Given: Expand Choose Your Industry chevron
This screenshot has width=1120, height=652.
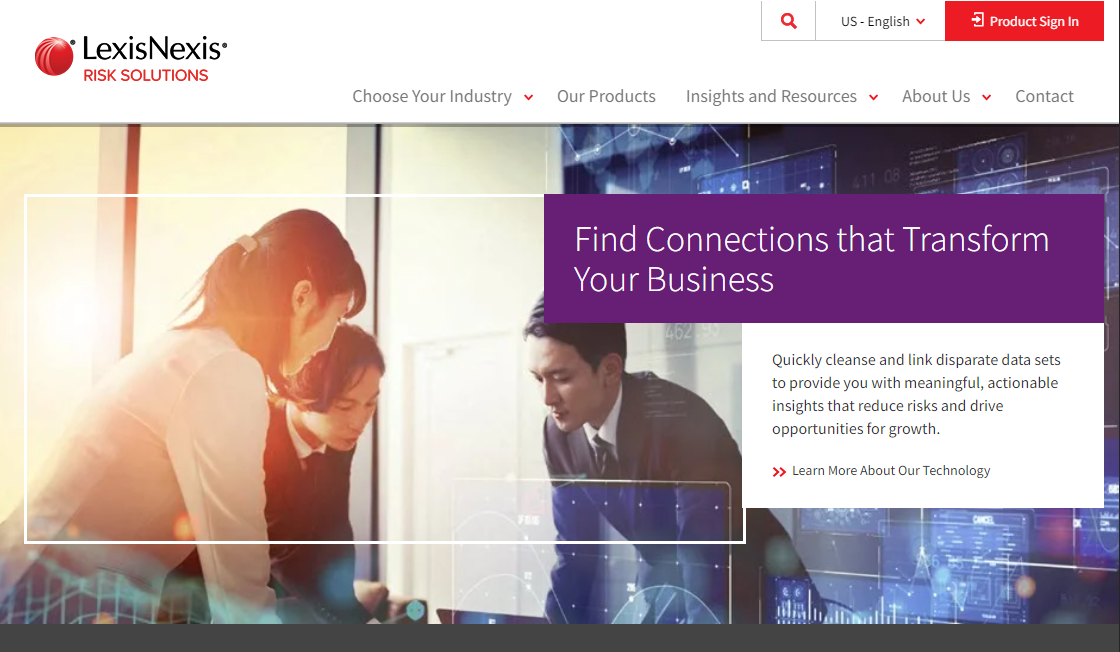Looking at the screenshot, I should [x=529, y=98].
